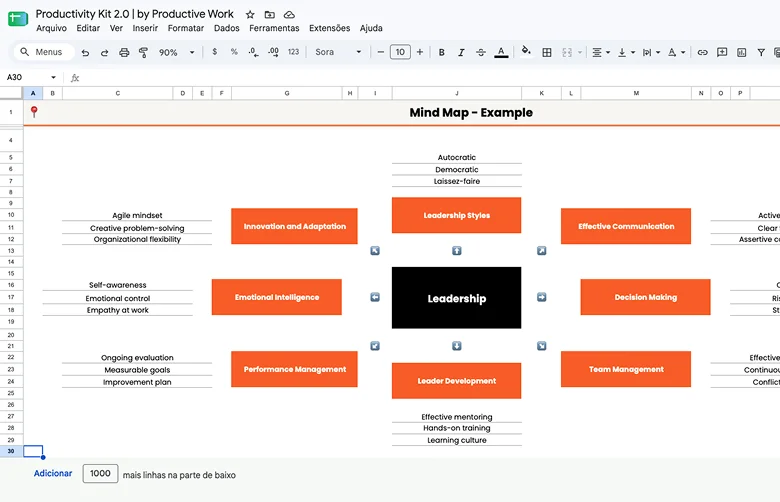Click the redo arrow icon
This screenshot has width=780, height=502.
pyautogui.click(x=104, y=52)
